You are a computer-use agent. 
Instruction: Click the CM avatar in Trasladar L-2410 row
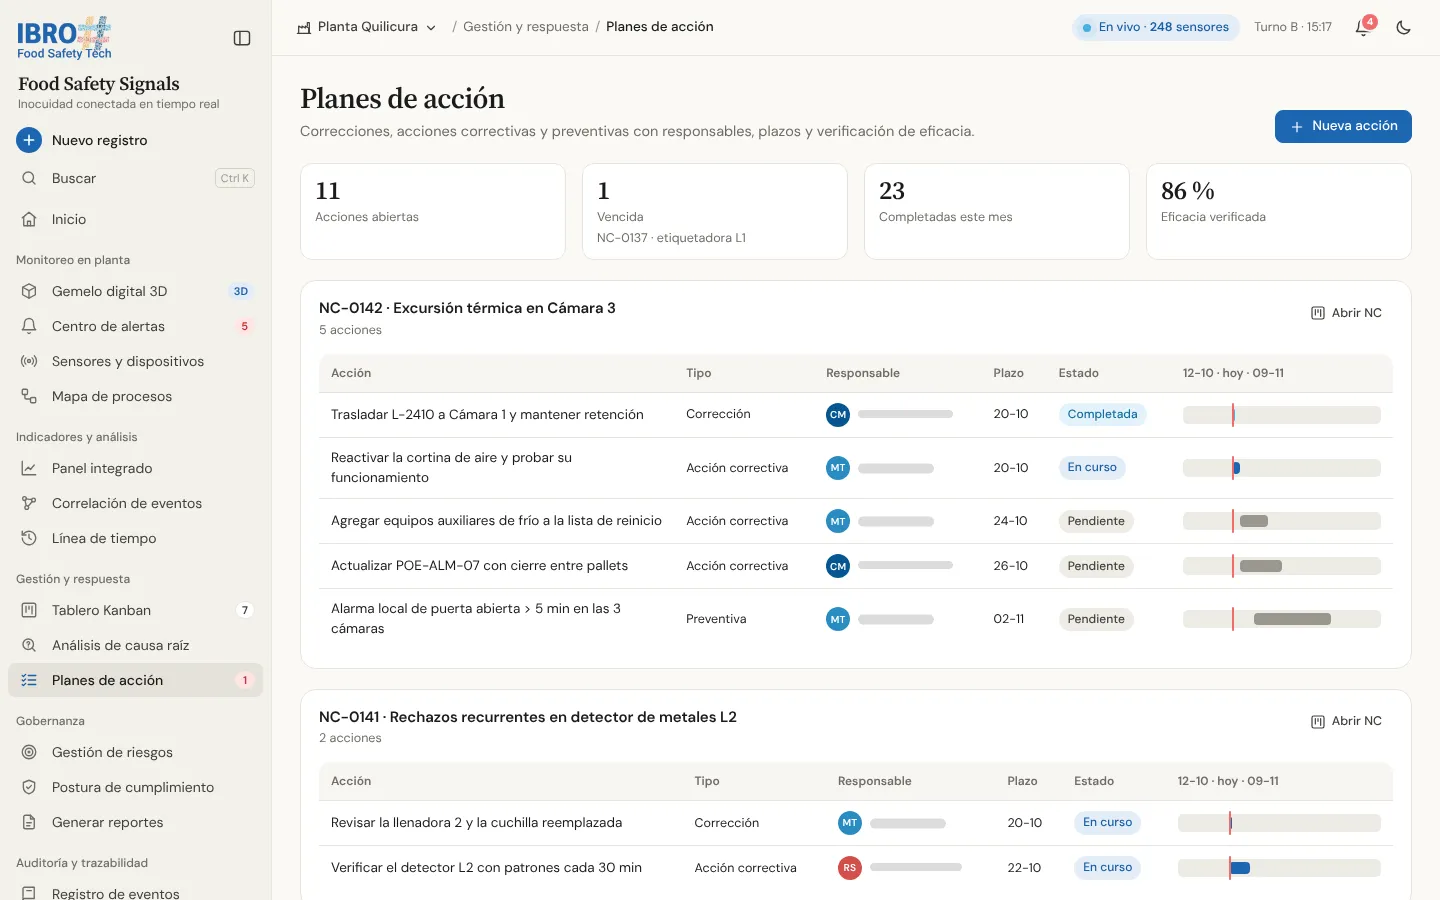pos(838,414)
